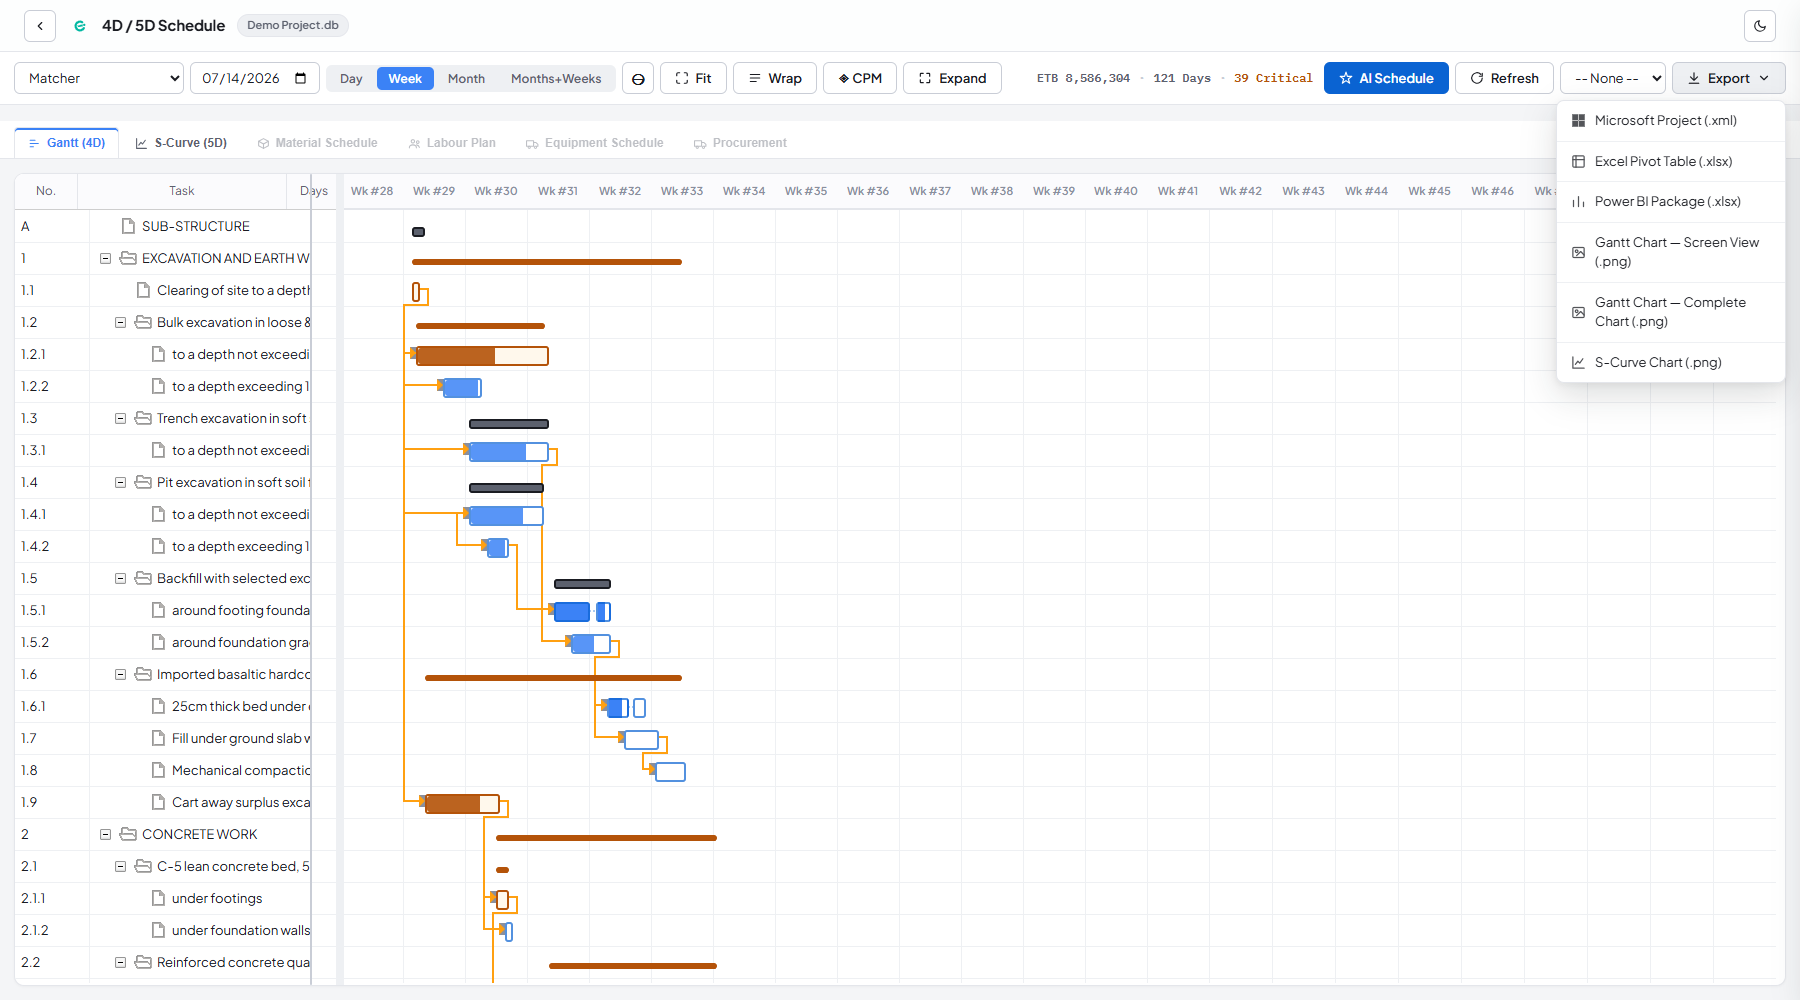Viewport: 1800px width, 1000px height.
Task: Select Gantt bar for Fill under ground slab 1.7
Action: coord(642,740)
